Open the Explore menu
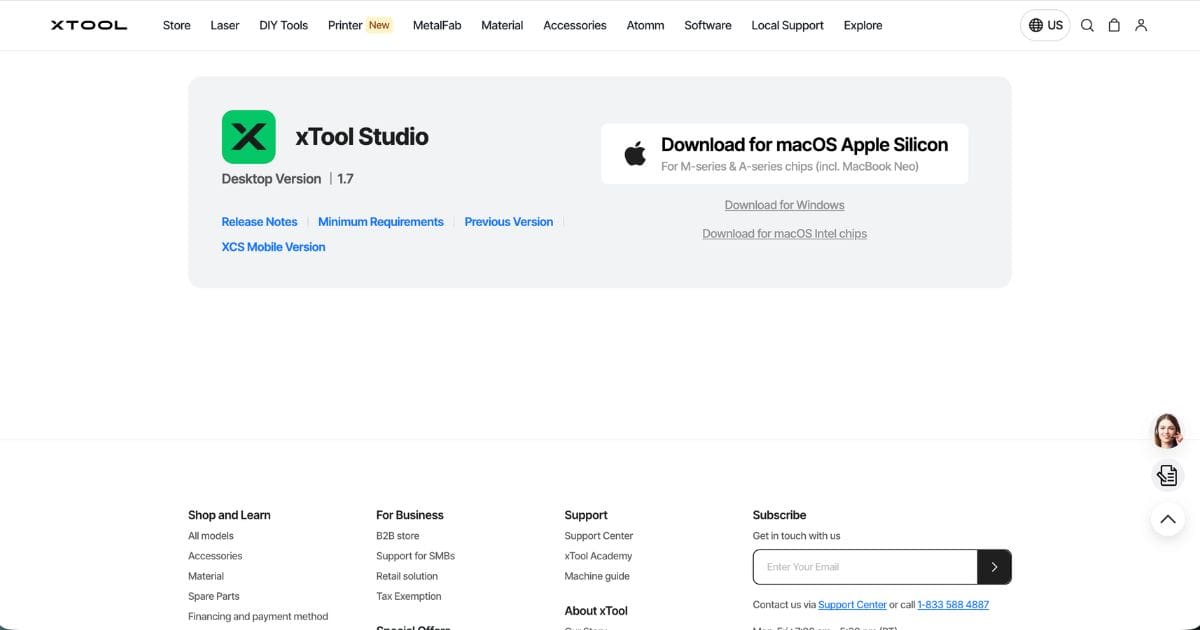This screenshot has width=1200, height=630. [863, 25]
